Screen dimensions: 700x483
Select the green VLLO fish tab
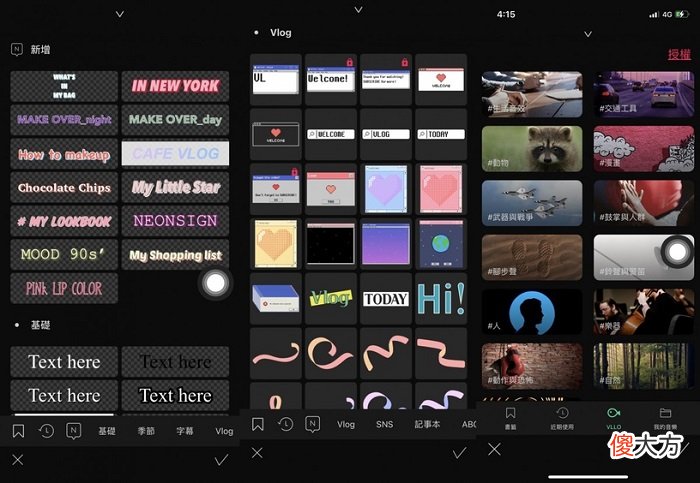coord(614,418)
